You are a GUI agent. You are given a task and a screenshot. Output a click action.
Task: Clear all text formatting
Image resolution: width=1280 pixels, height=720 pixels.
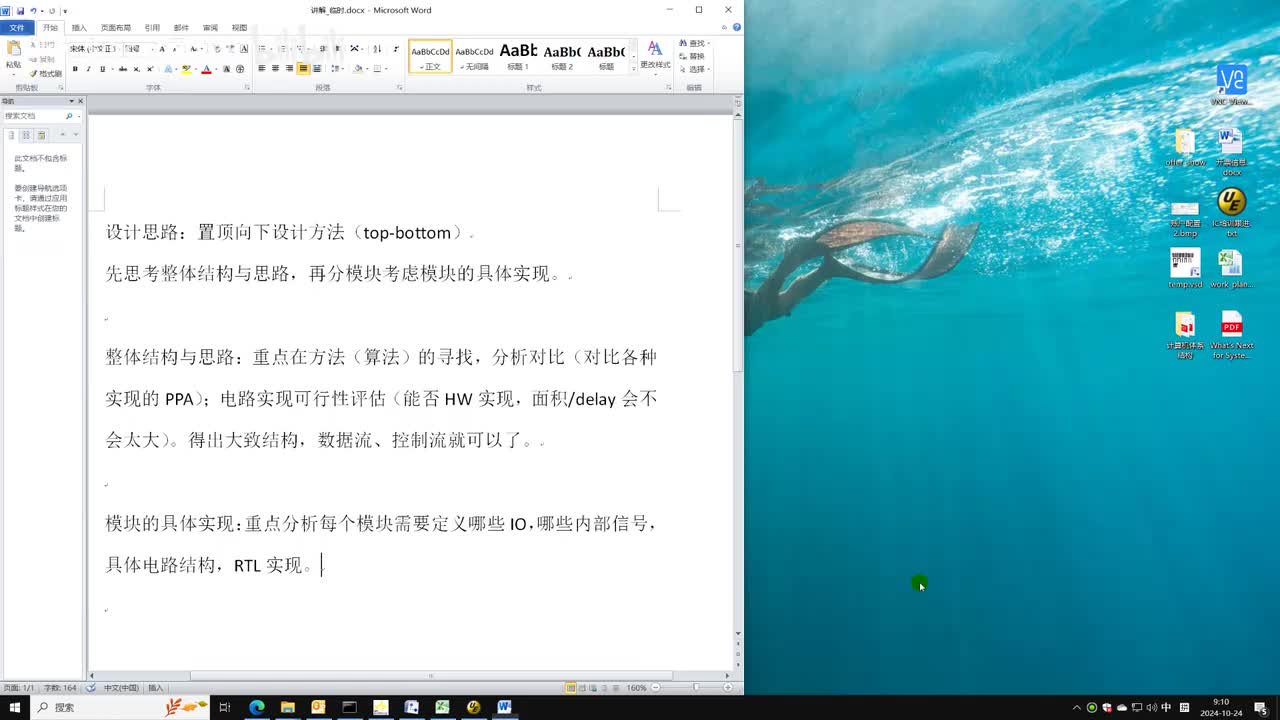point(218,49)
